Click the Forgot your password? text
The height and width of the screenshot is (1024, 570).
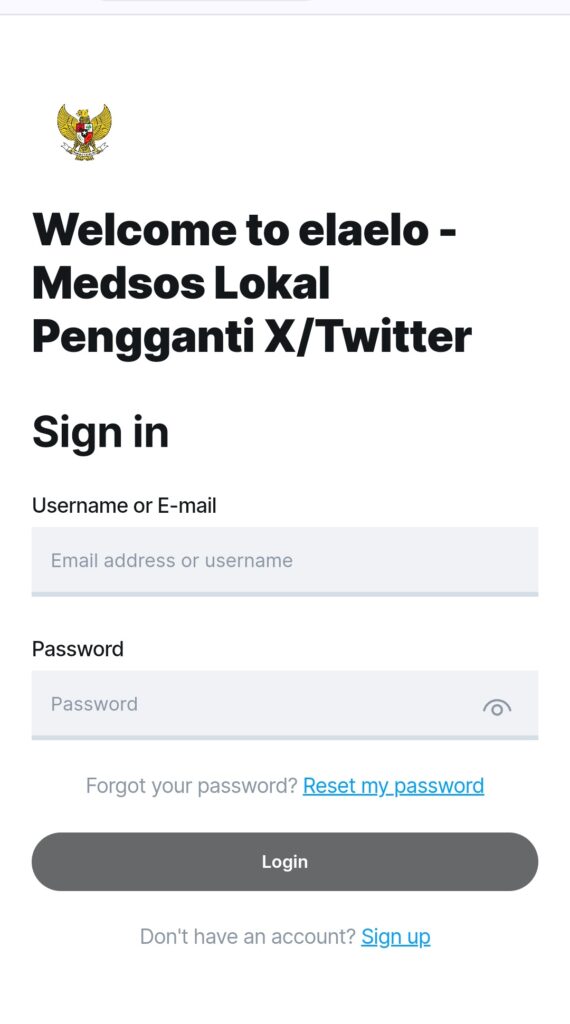[x=192, y=786]
